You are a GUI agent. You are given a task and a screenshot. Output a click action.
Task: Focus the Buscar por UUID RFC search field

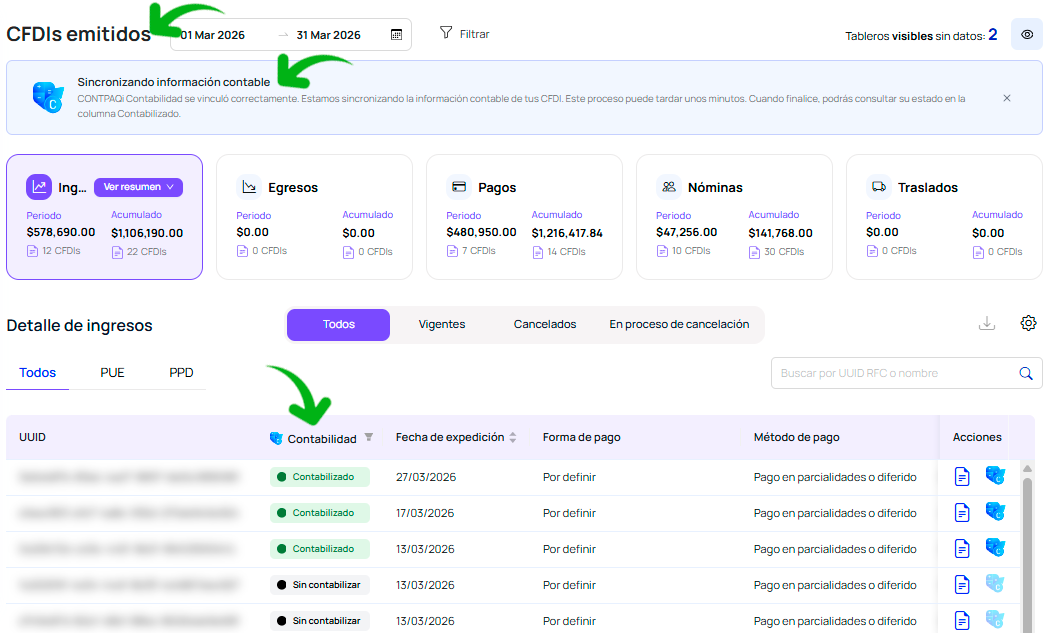[x=894, y=373]
